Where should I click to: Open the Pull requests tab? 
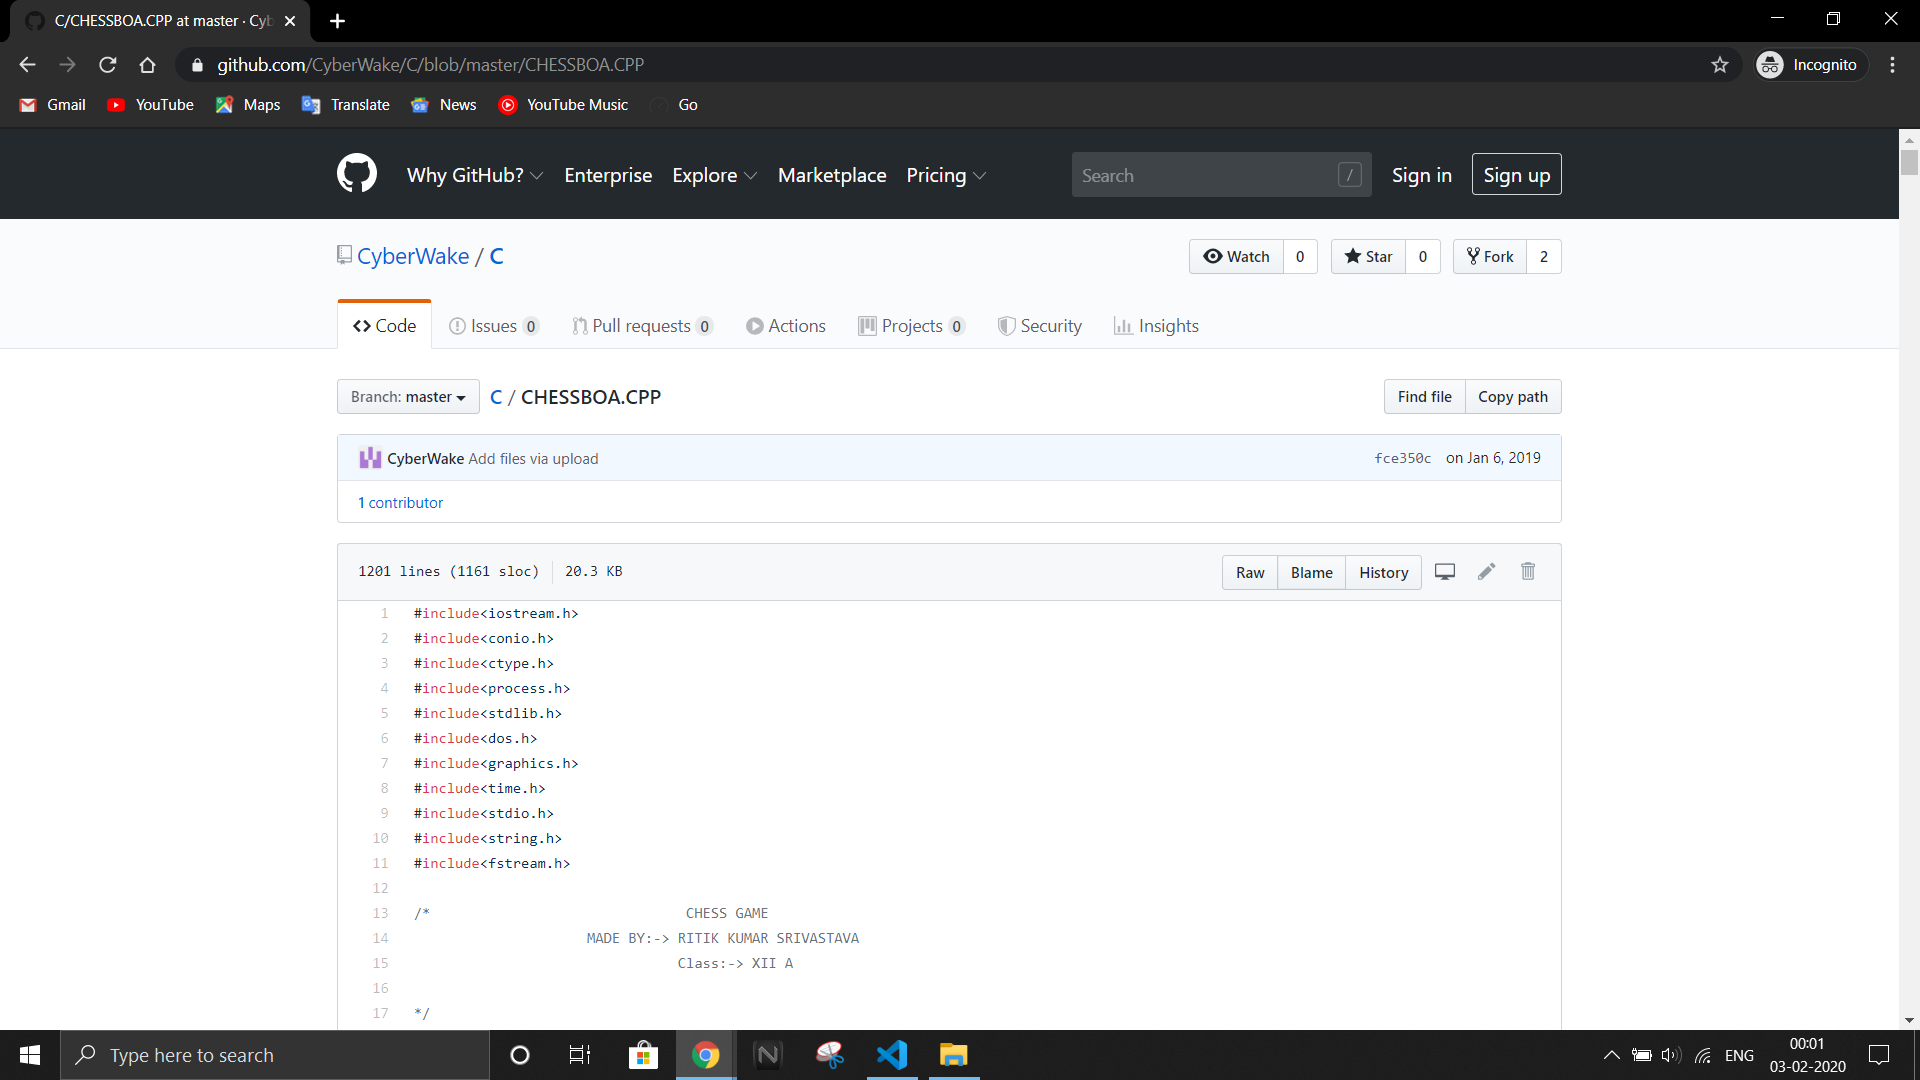[642, 326]
